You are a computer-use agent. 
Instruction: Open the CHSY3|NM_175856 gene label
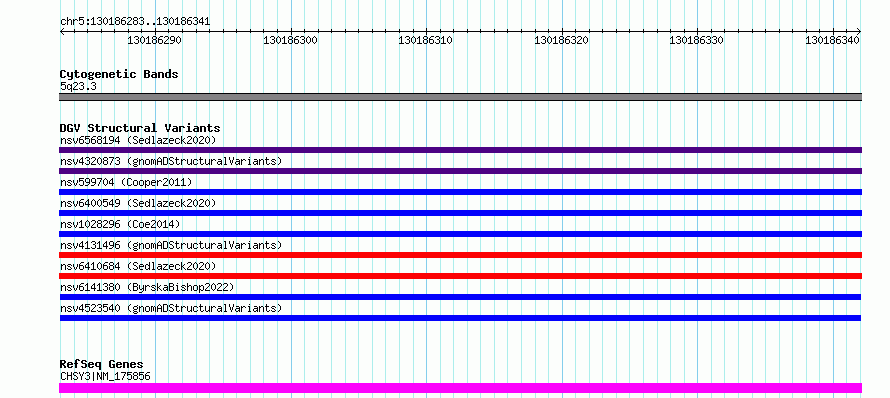(105, 376)
